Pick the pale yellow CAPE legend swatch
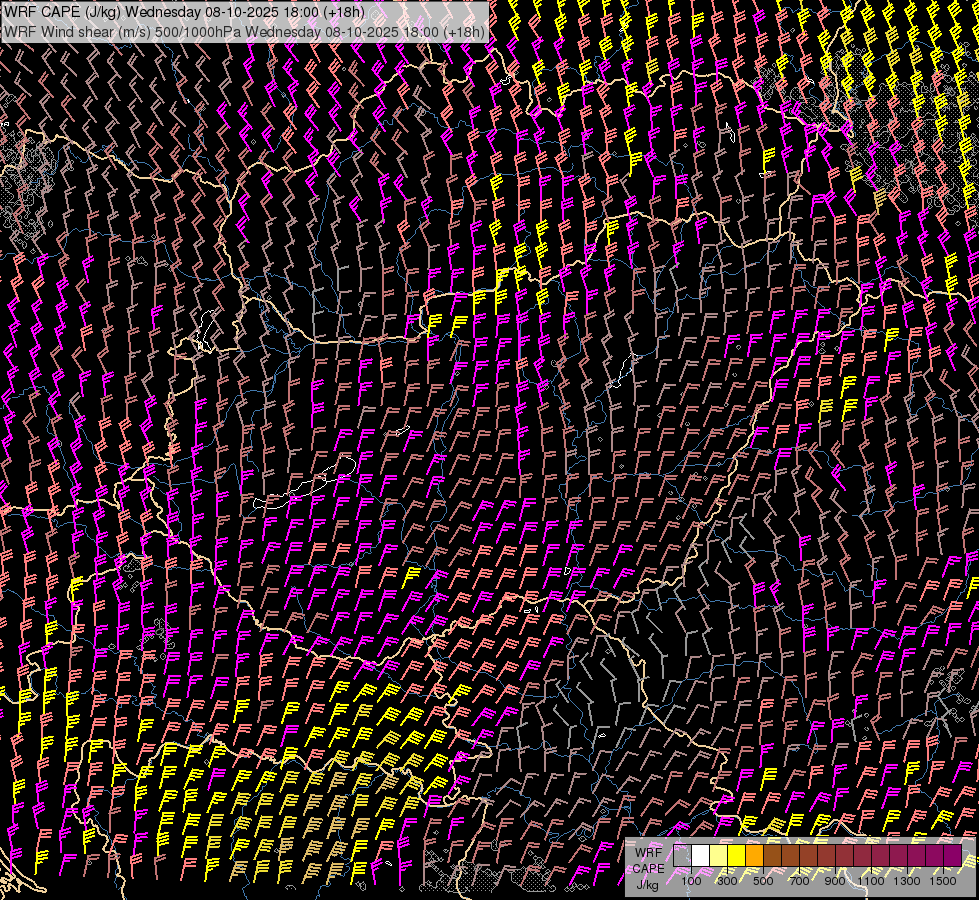979x900 pixels. (x=718, y=856)
